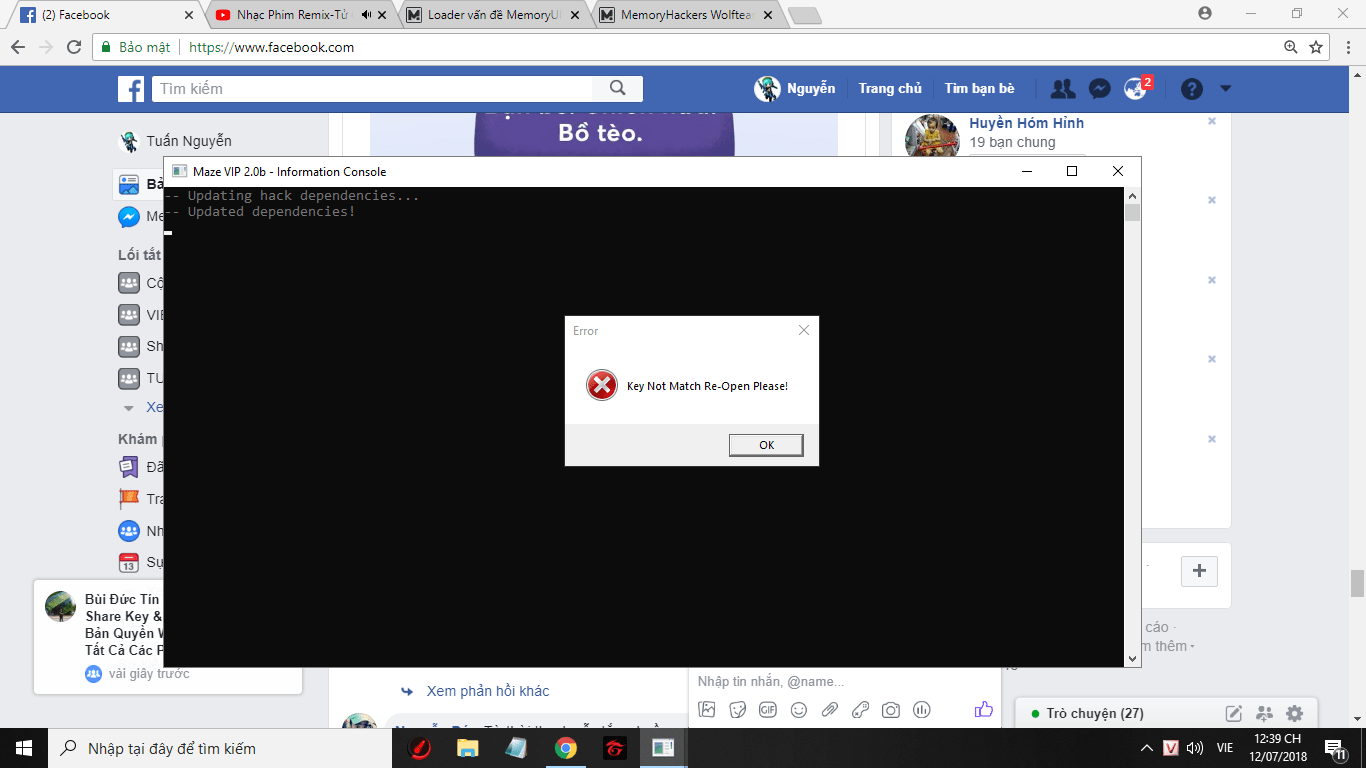The image size is (1366, 768).
Task: Expand the Xem thêm arrow in the shortcuts list
Action: [x=127, y=408]
